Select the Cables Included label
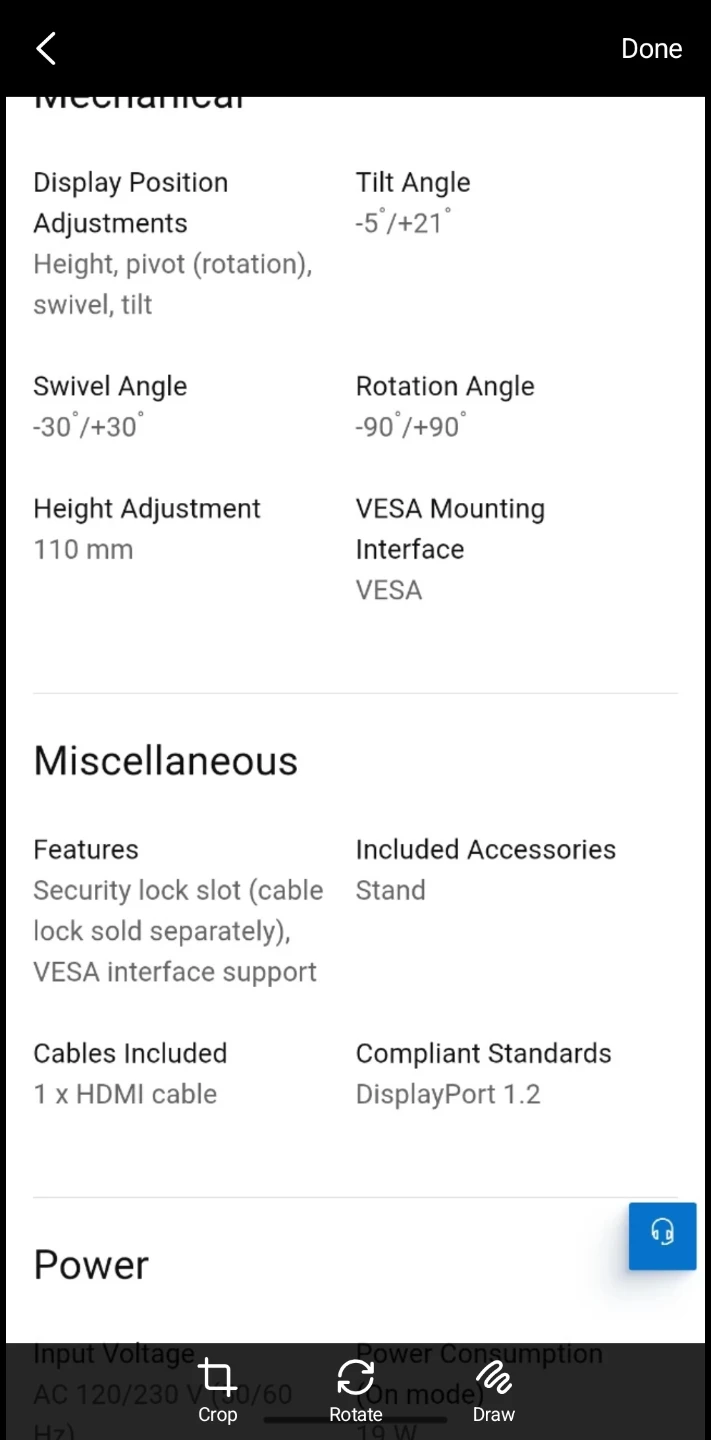Image resolution: width=711 pixels, height=1440 pixels. pyautogui.click(x=130, y=1054)
